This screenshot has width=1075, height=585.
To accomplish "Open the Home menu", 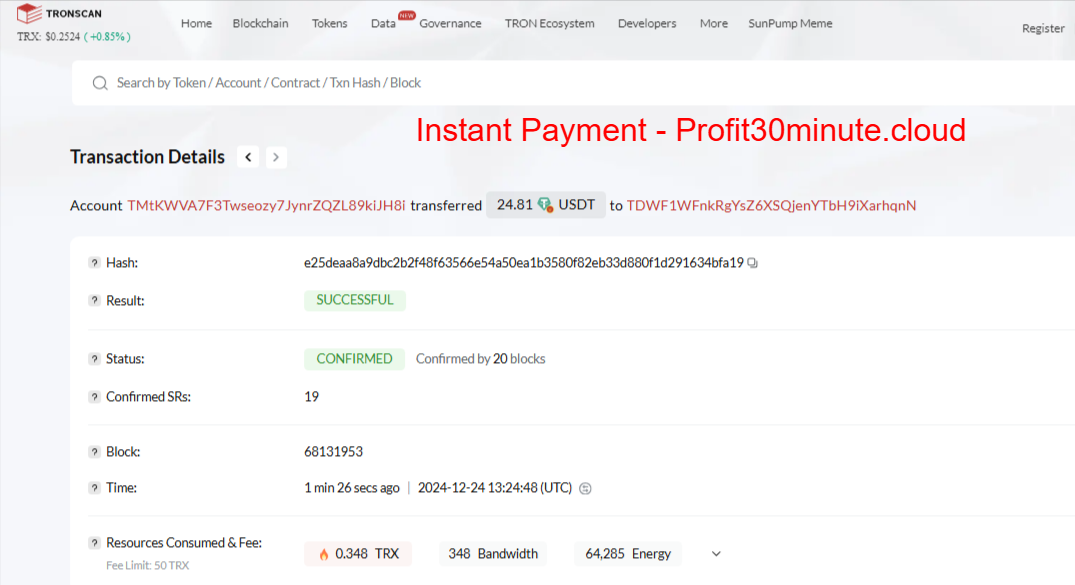I will [196, 23].
